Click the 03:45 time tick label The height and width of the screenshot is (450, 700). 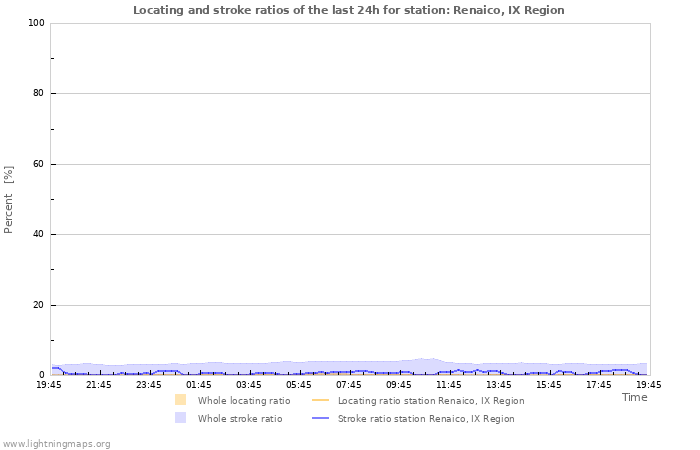[x=249, y=385]
